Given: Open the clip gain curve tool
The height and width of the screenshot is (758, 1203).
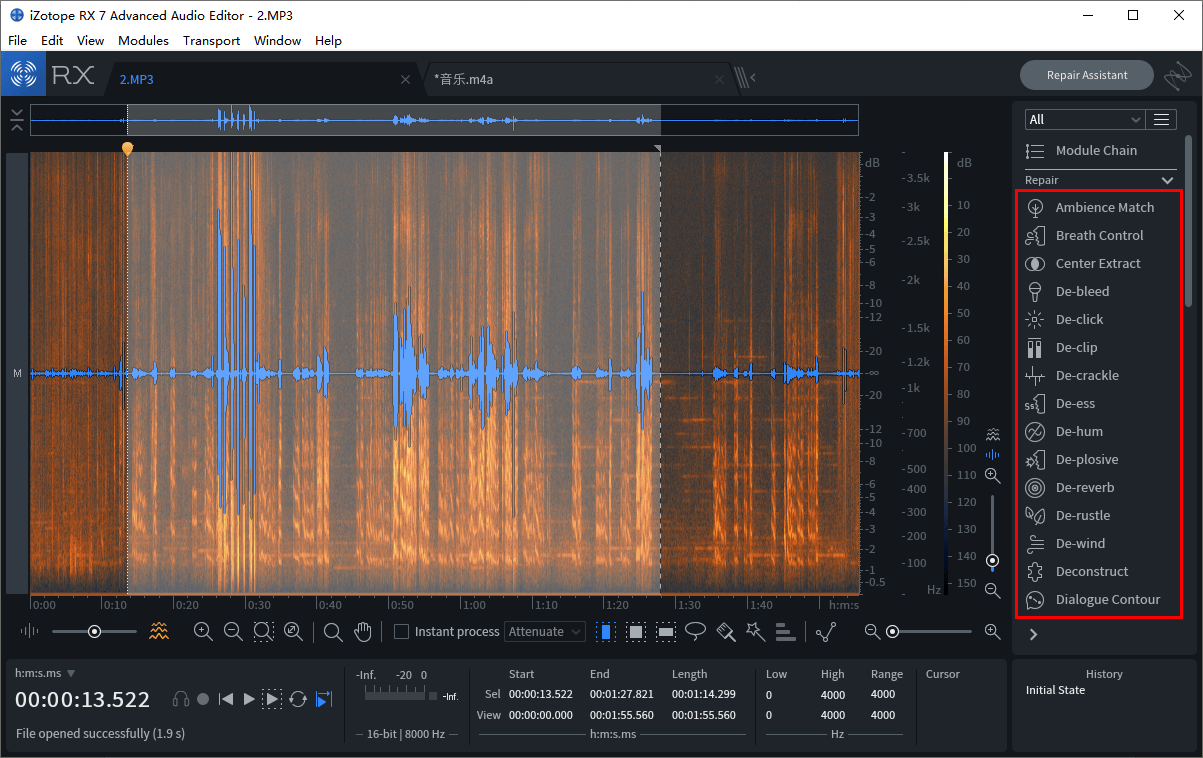Looking at the screenshot, I should click(826, 631).
